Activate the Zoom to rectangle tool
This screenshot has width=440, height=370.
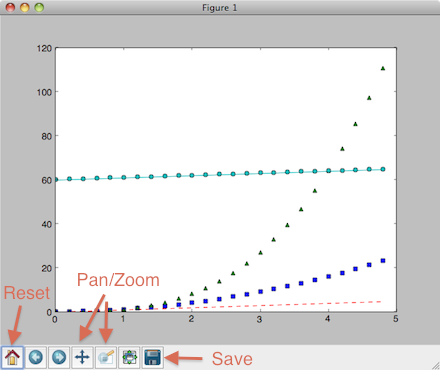(106, 357)
